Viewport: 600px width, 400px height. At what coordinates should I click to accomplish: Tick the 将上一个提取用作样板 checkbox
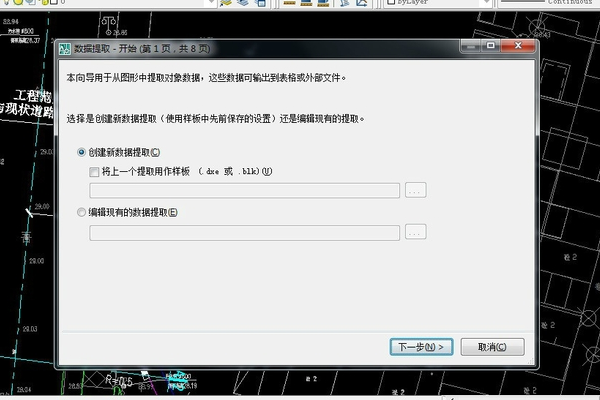tap(94, 172)
